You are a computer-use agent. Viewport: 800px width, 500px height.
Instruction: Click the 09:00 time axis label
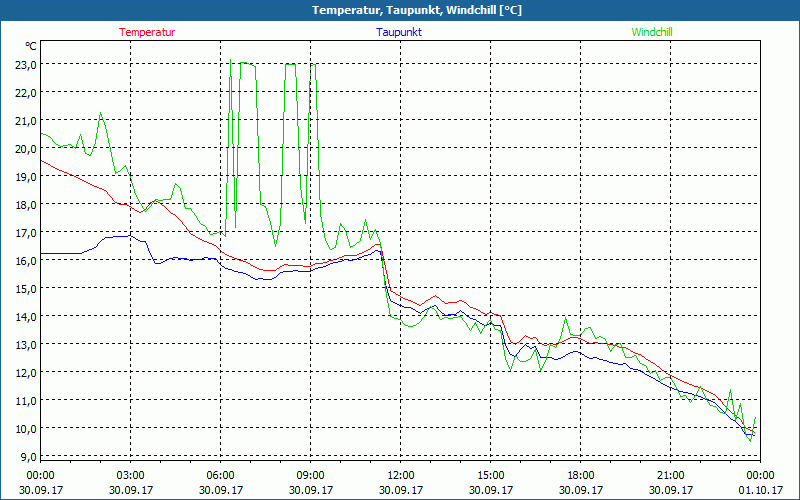[x=310, y=475]
